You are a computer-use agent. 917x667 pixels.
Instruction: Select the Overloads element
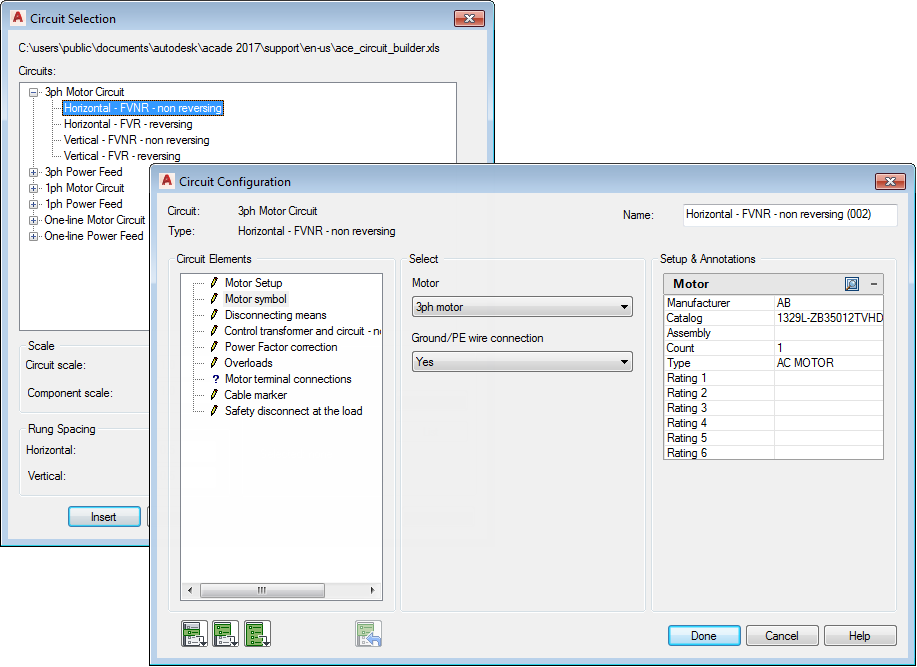pyautogui.click(x=248, y=363)
